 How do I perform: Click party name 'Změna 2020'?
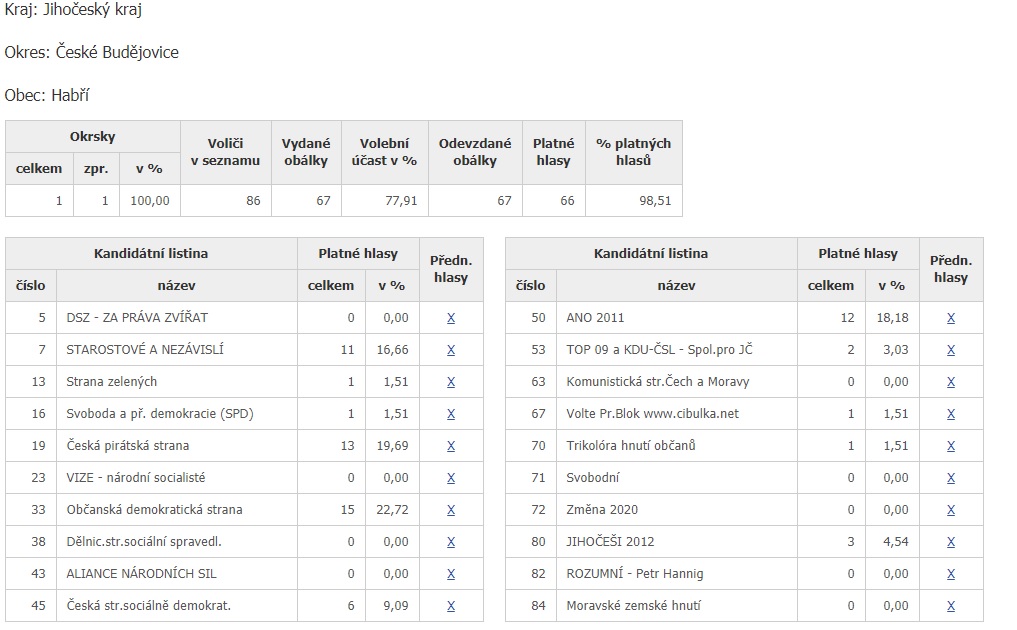click(602, 510)
